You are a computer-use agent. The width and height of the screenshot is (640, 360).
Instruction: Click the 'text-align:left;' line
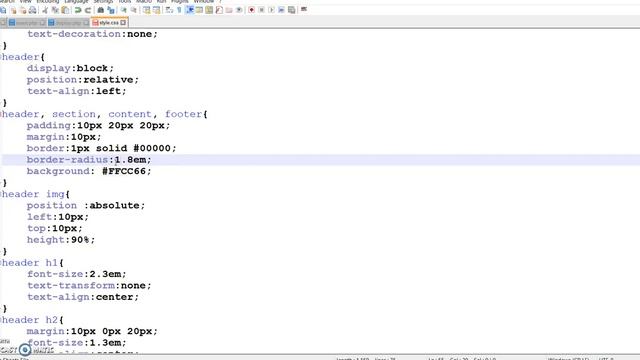point(77,91)
